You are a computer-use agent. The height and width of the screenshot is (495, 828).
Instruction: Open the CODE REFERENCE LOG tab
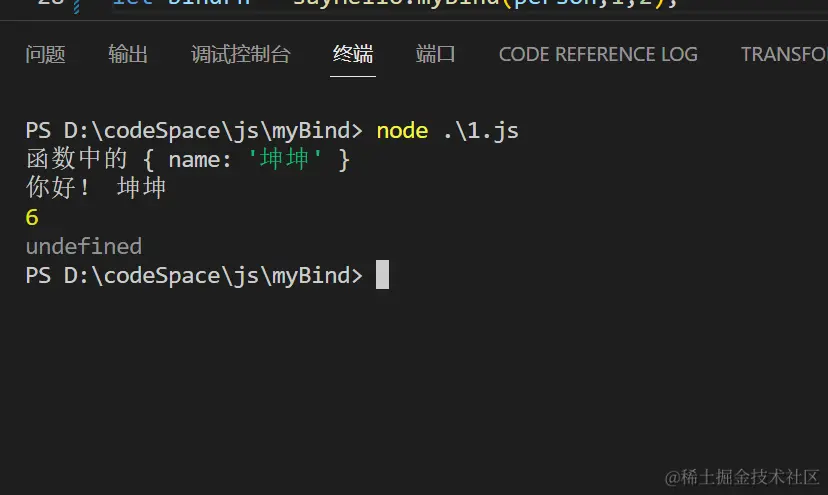point(598,54)
